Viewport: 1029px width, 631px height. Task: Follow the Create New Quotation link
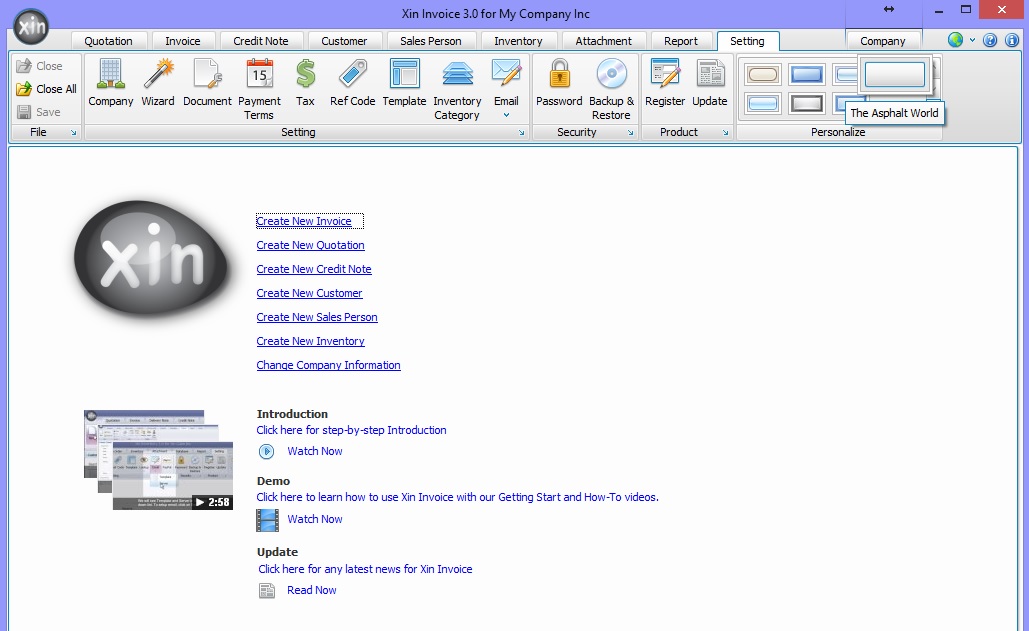310,245
